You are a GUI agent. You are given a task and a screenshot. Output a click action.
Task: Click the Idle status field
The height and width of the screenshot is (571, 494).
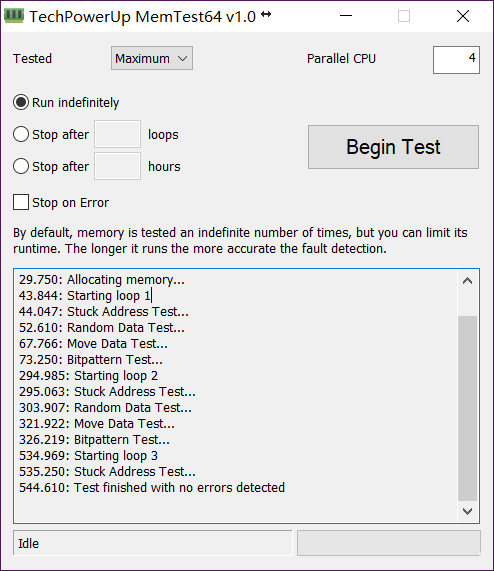pyautogui.click(x=153, y=543)
